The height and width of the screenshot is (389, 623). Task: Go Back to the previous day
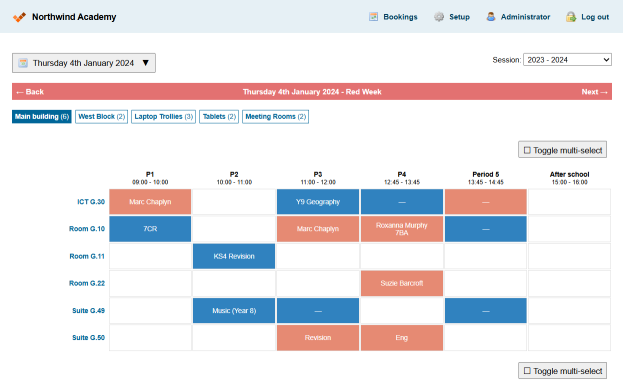pyautogui.click(x=30, y=92)
